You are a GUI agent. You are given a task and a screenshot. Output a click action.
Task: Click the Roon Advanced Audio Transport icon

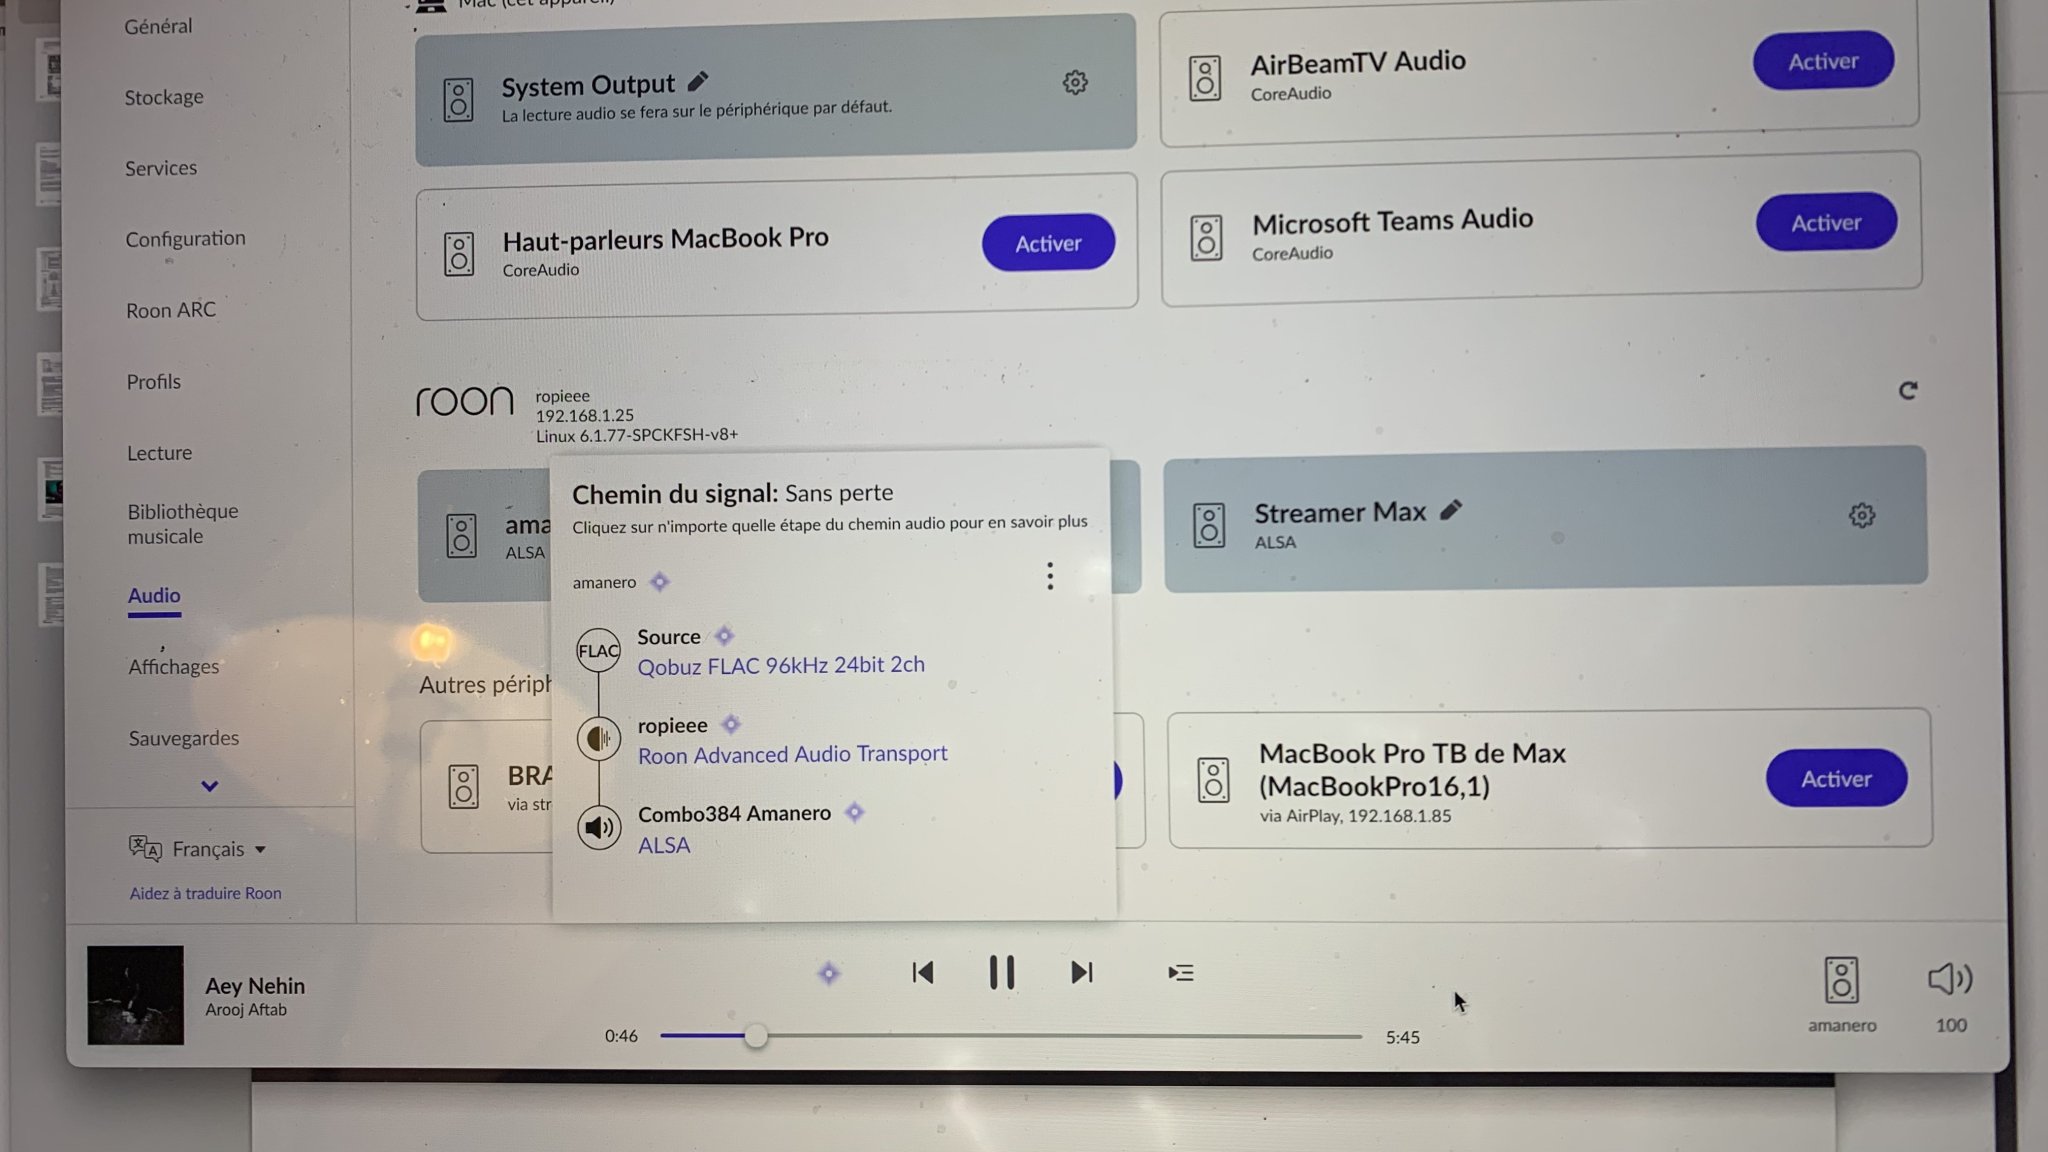coord(598,738)
